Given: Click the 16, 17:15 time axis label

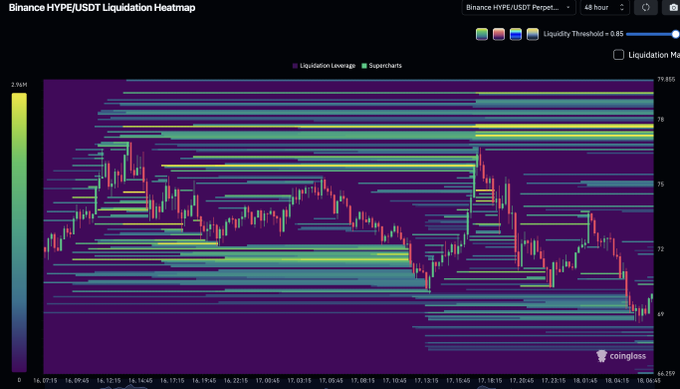Looking at the screenshot, I should [172, 381].
